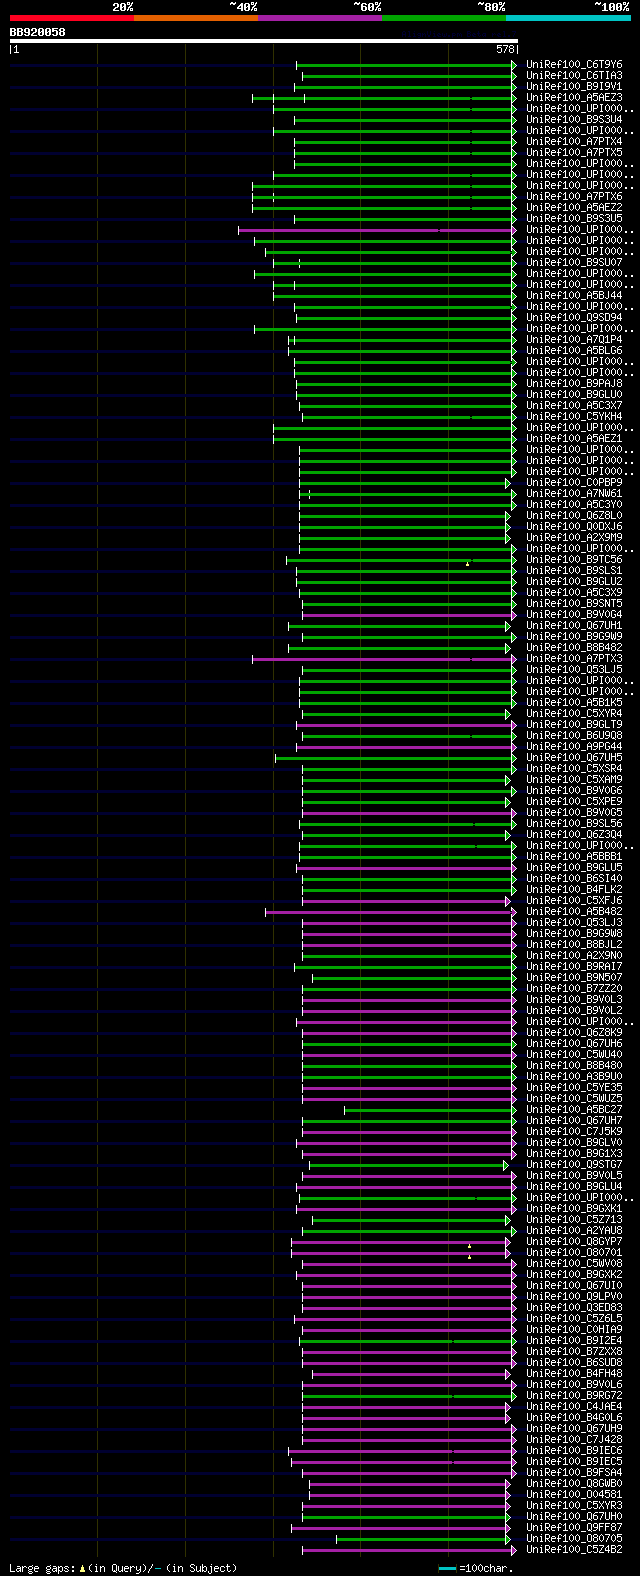The width and height of the screenshot is (640, 1576).
Task: Click the orange ~40% identity legend segment
Action: [196, 18]
